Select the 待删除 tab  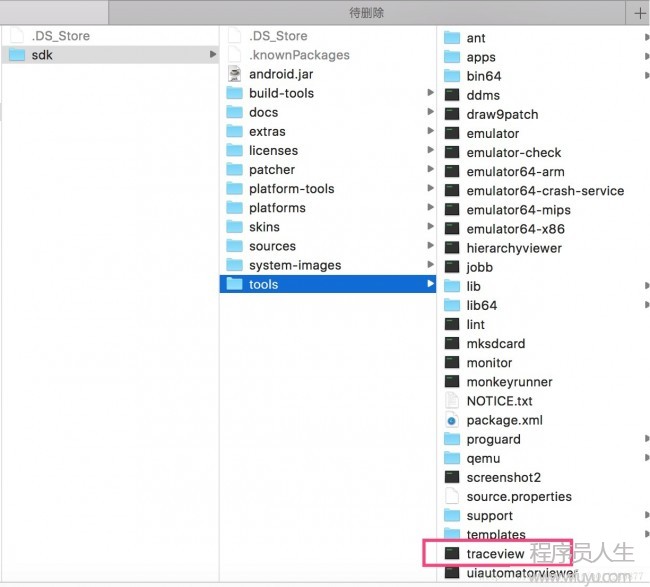coord(366,13)
